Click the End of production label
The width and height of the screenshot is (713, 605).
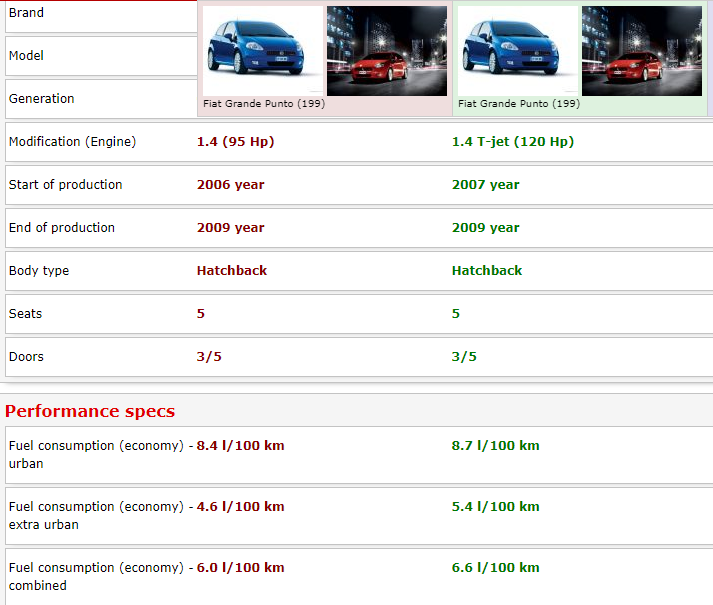tap(62, 227)
